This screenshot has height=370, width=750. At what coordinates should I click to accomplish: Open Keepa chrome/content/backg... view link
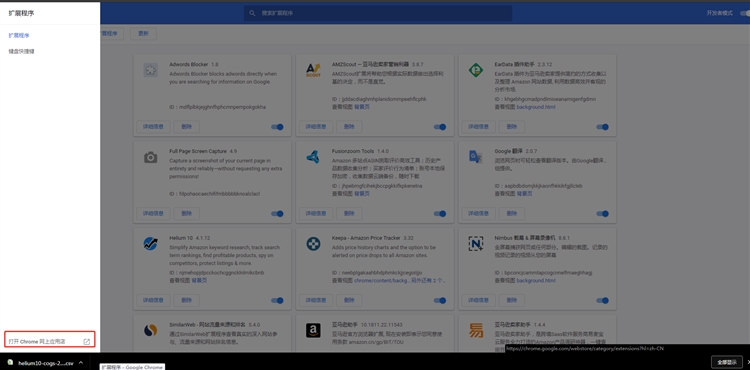382,281
